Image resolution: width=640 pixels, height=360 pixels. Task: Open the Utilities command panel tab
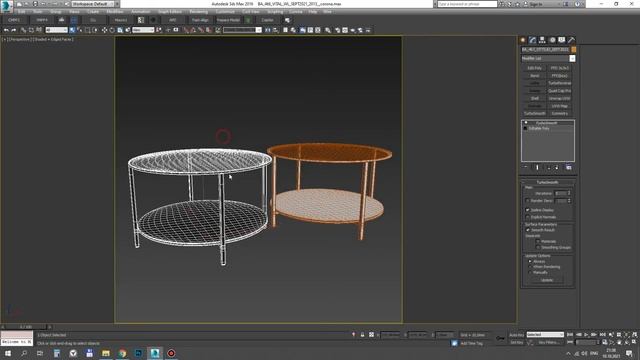tap(571, 40)
